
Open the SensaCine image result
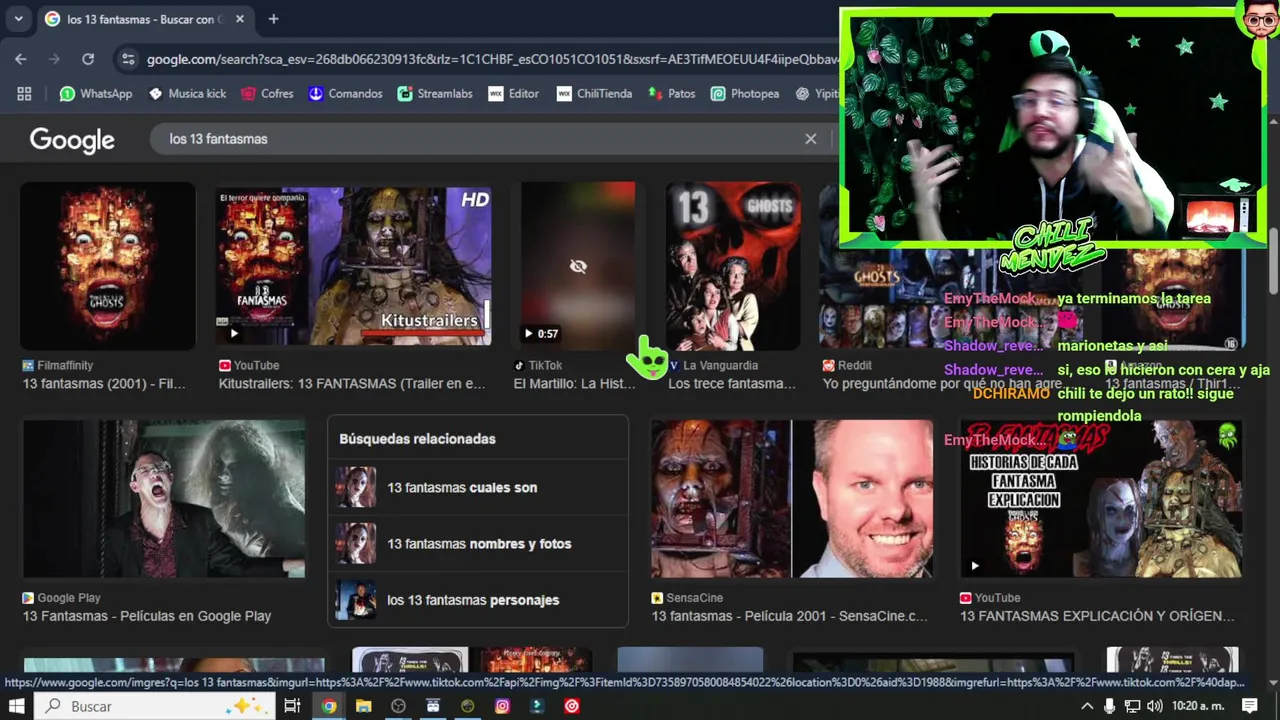pyautogui.click(x=791, y=498)
